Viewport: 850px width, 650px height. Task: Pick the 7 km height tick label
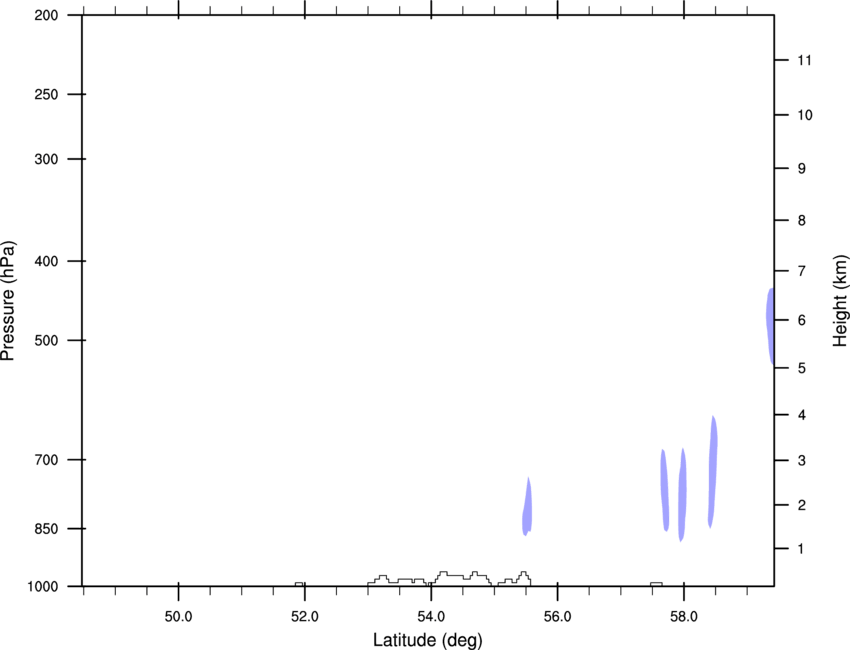coord(802,271)
